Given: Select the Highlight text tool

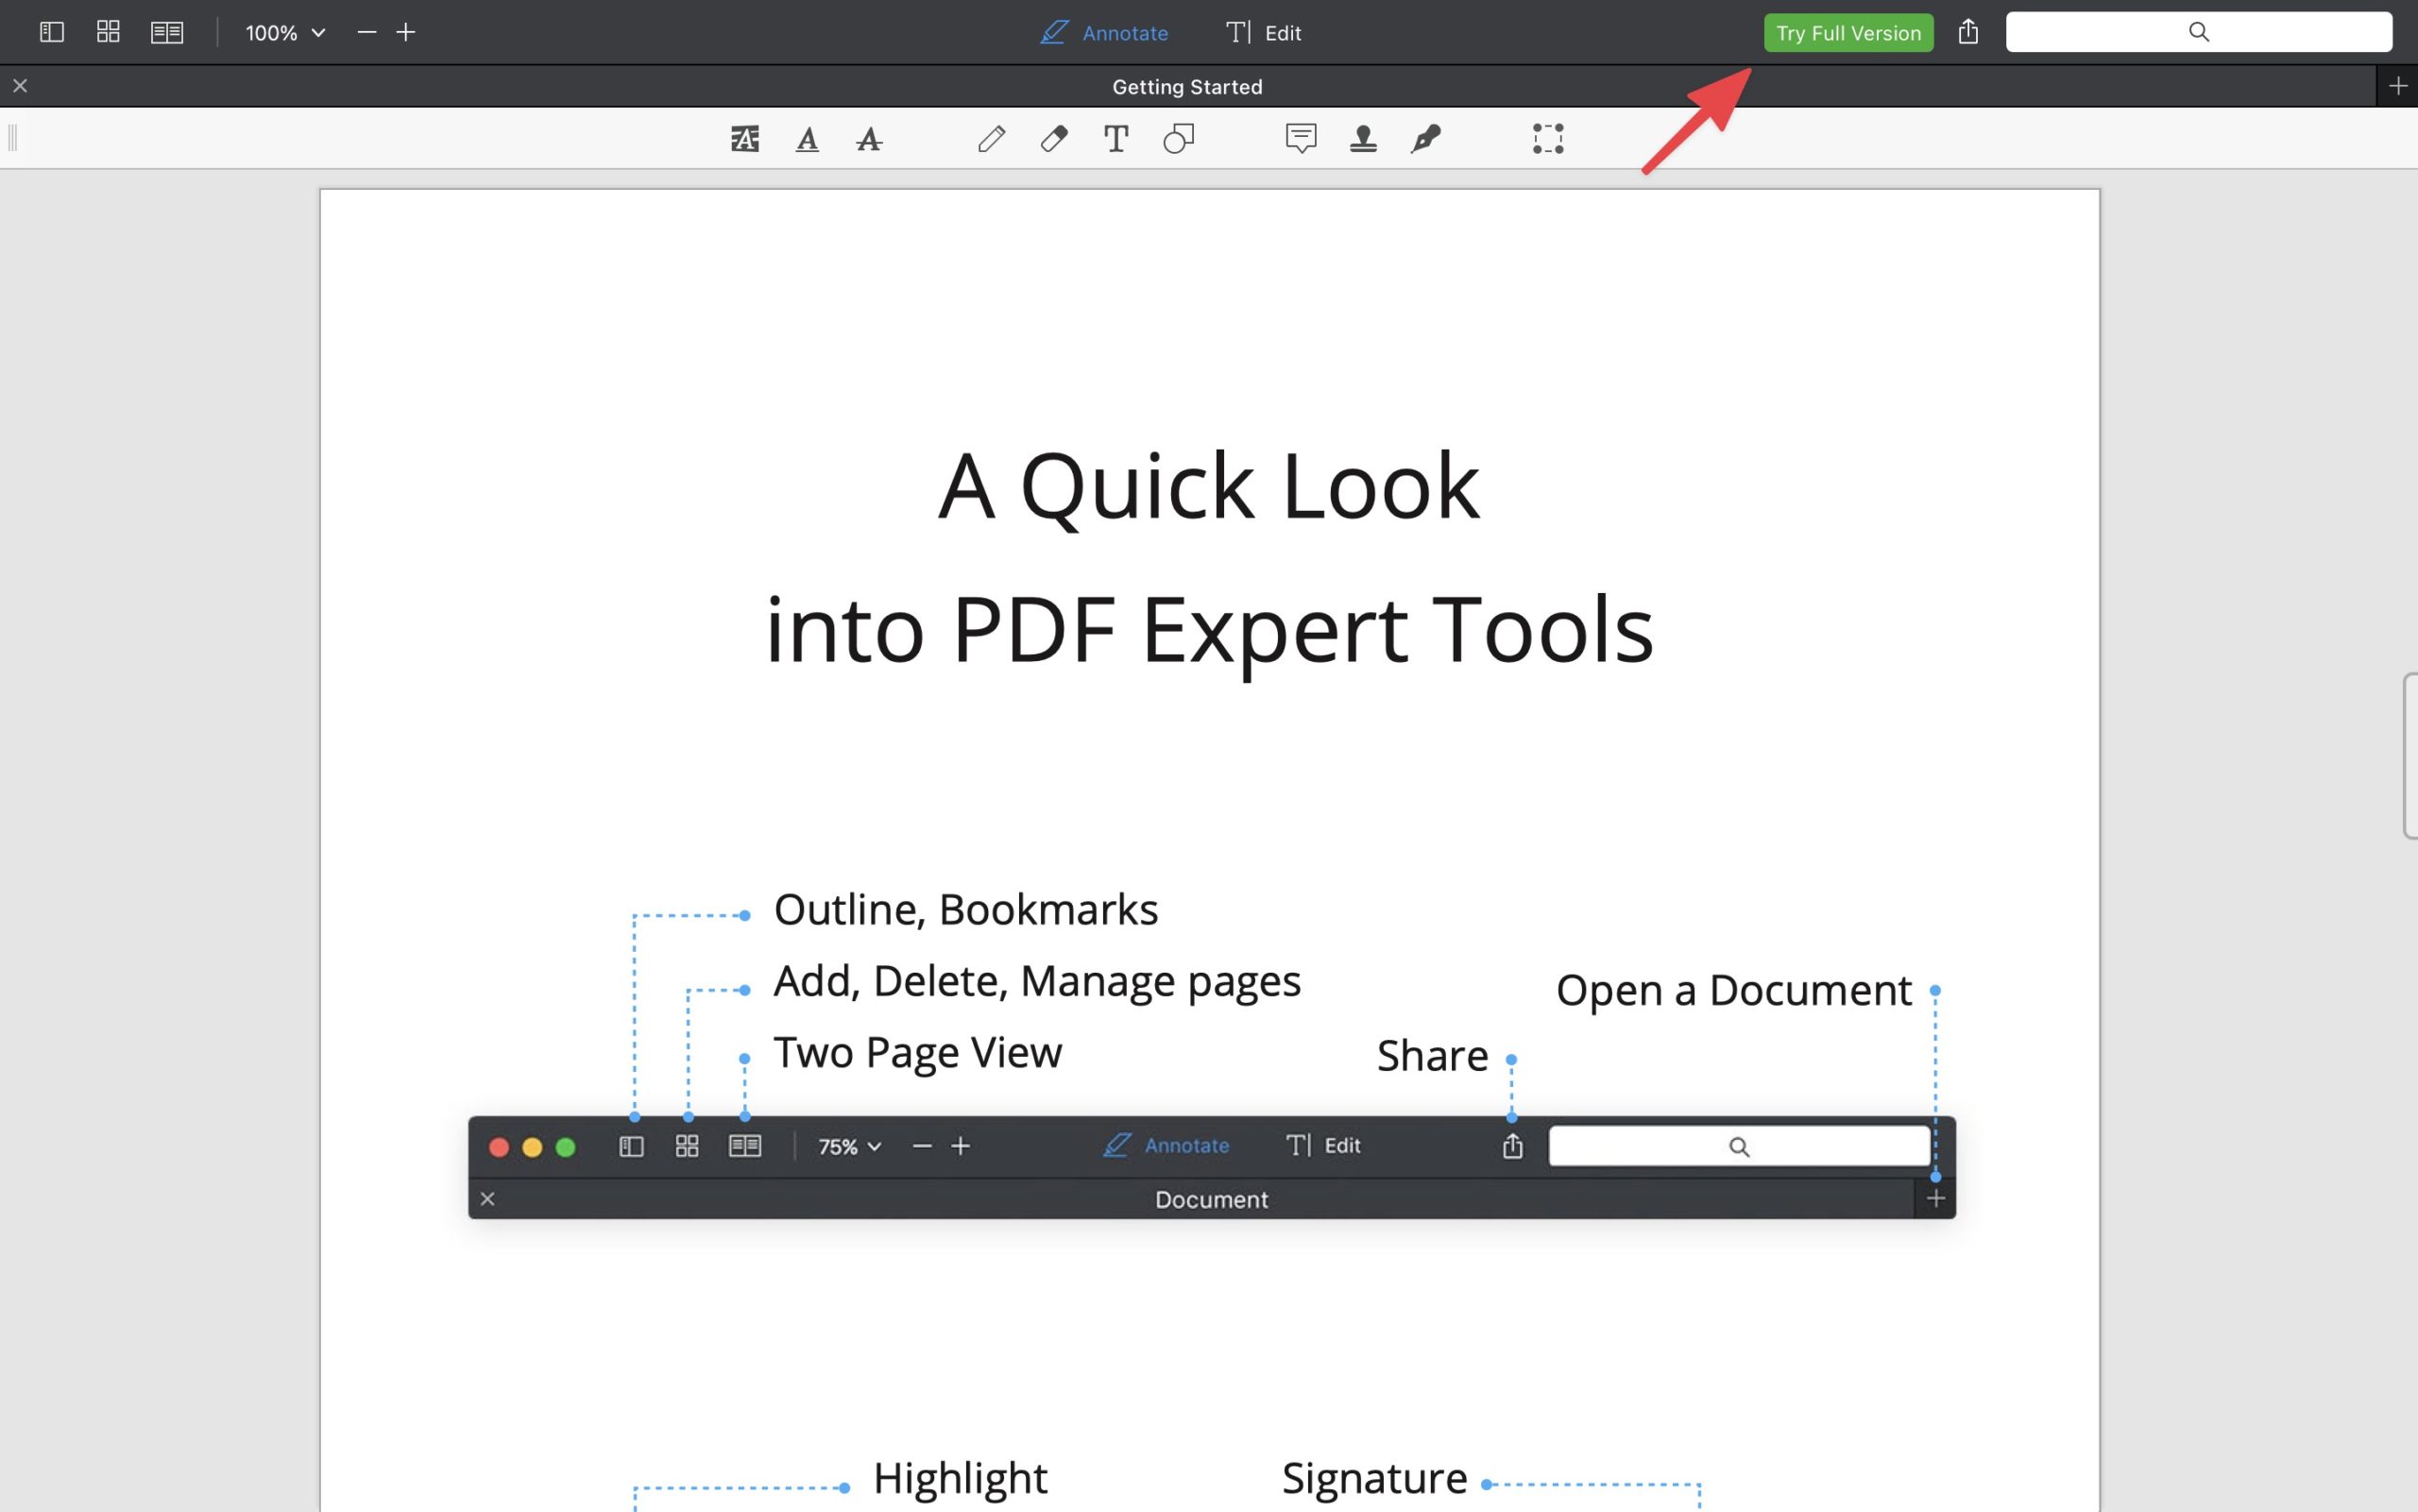Looking at the screenshot, I should pyautogui.click(x=744, y=138).
